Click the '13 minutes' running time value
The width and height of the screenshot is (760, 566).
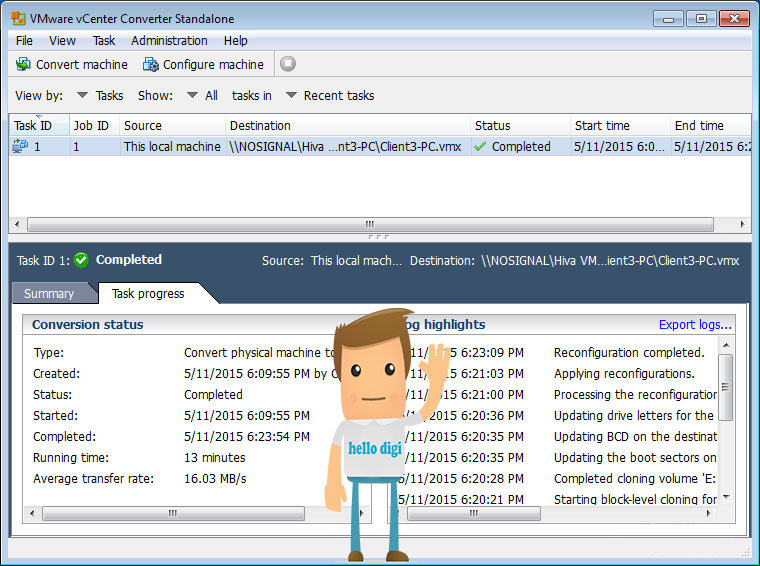coord(215,457)
